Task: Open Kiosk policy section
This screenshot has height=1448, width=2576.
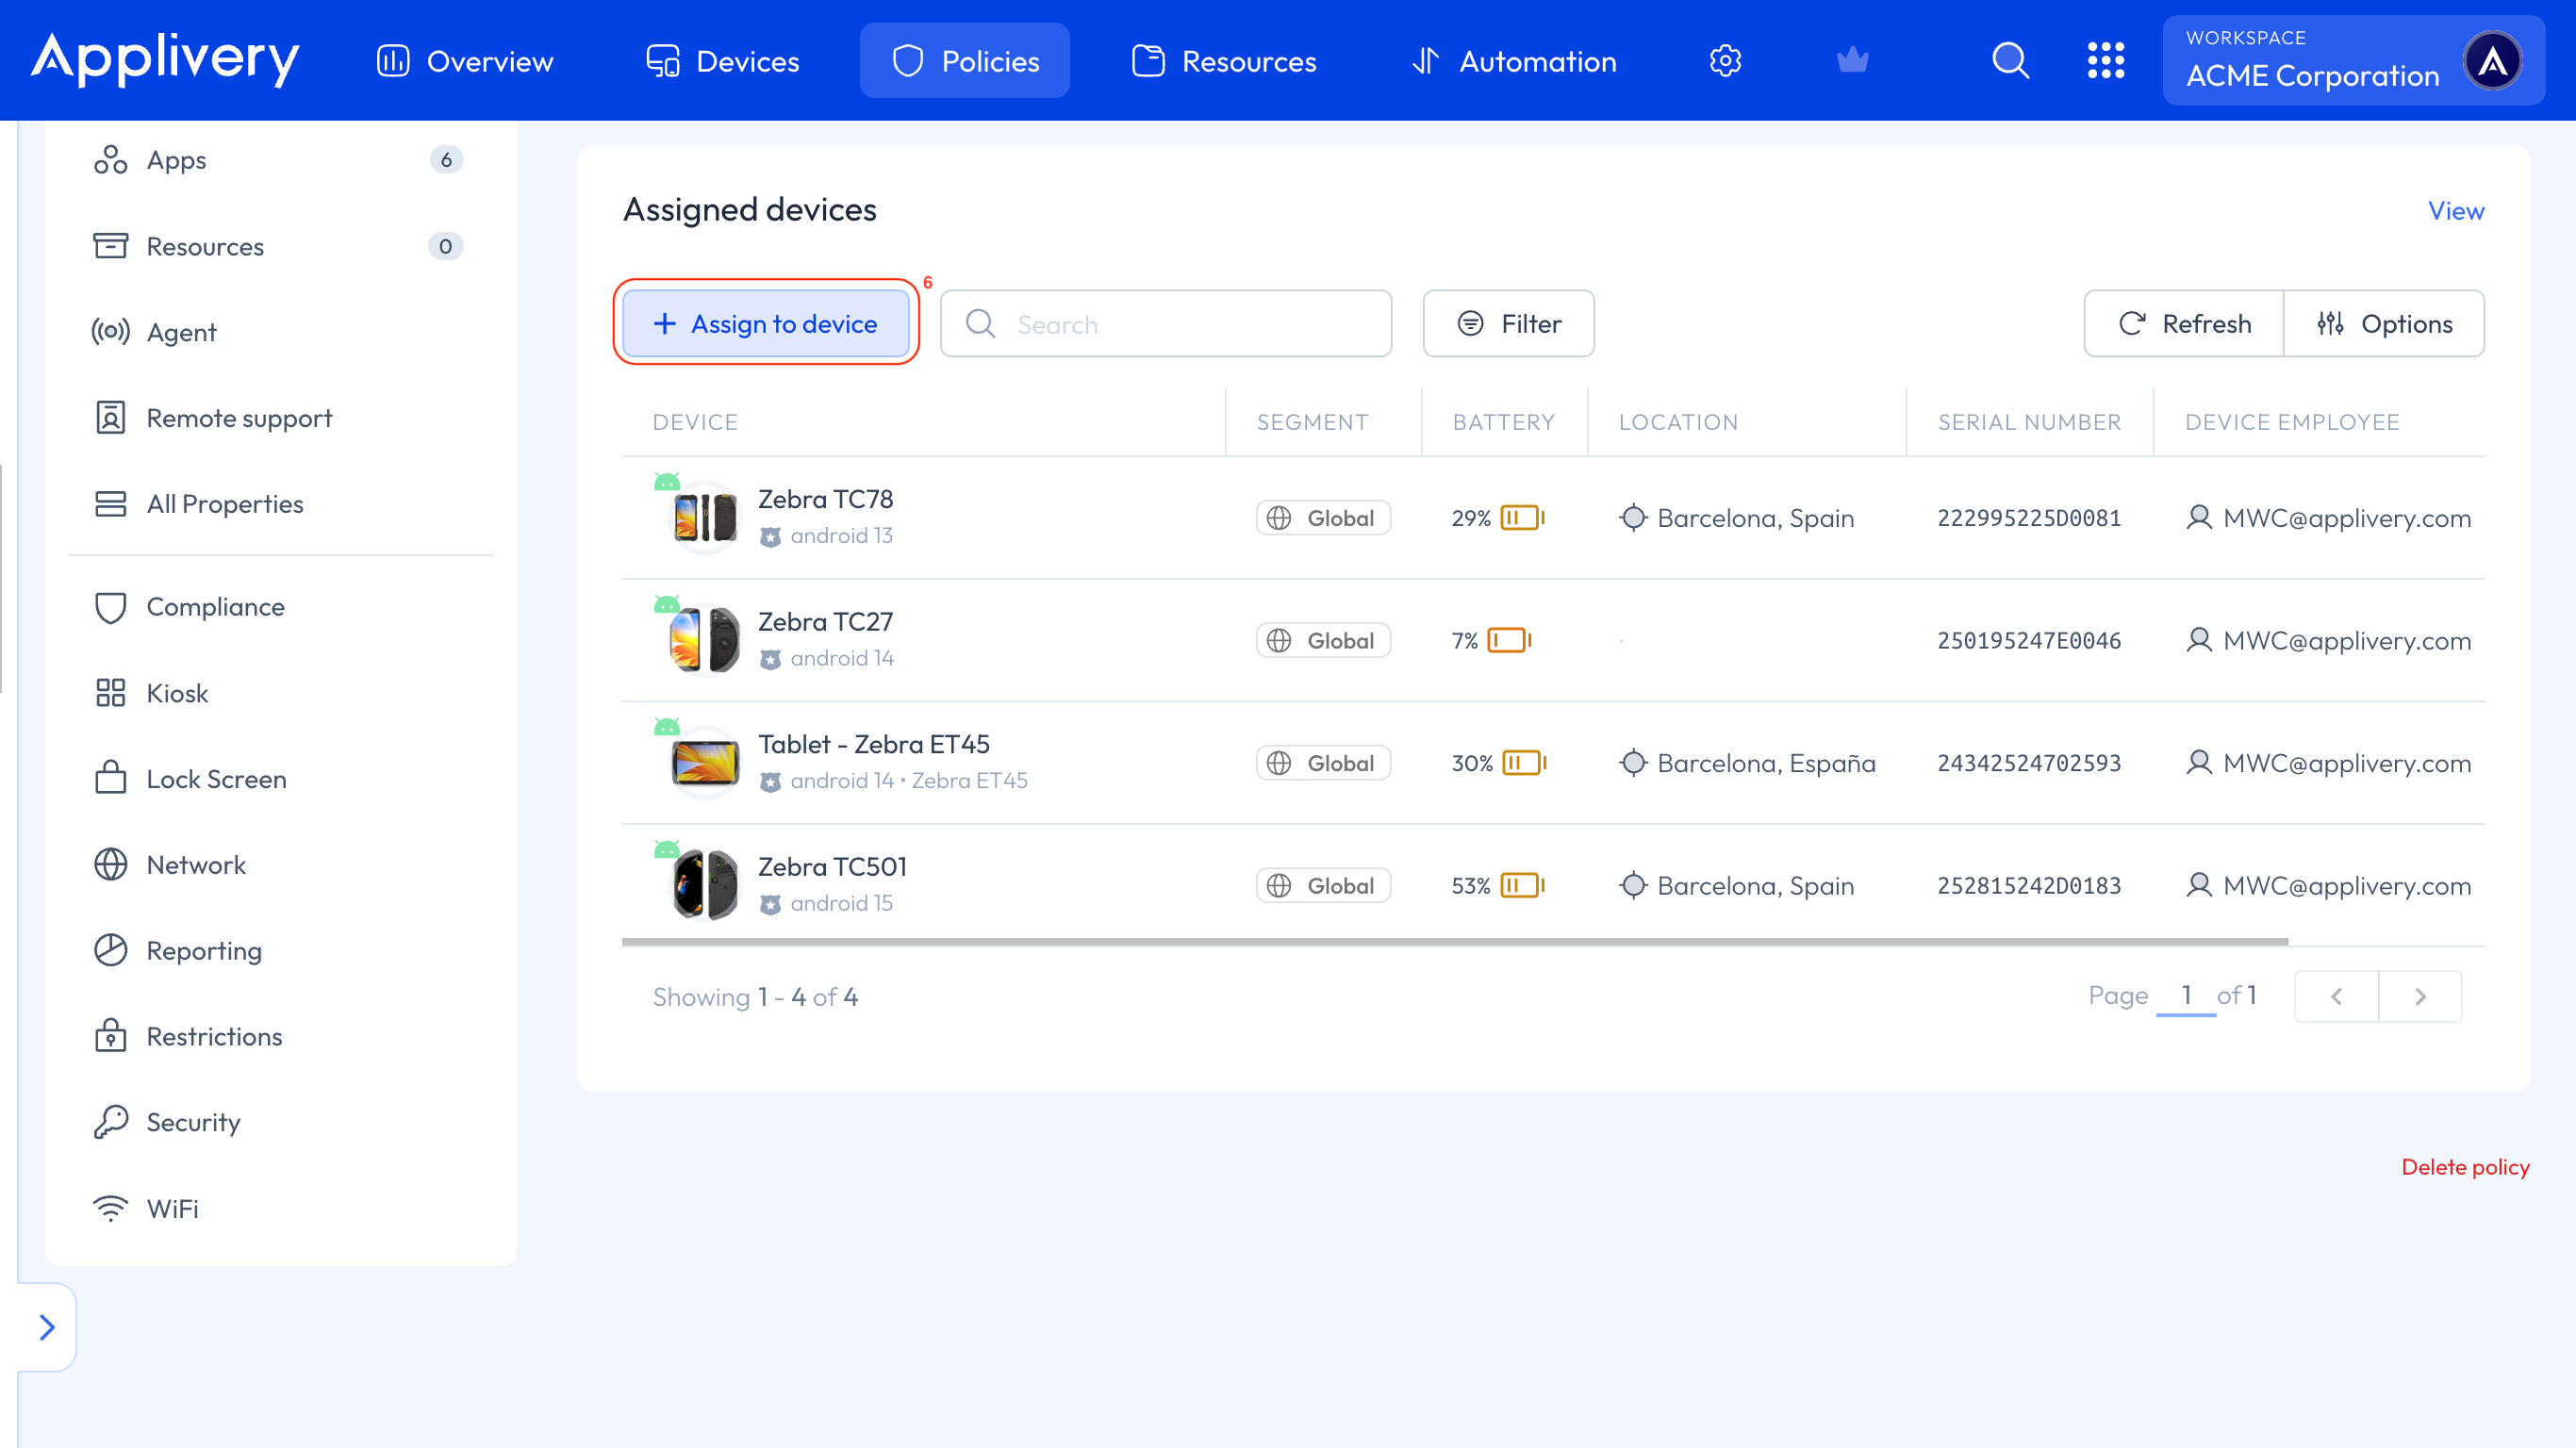Action: (177, 693)
